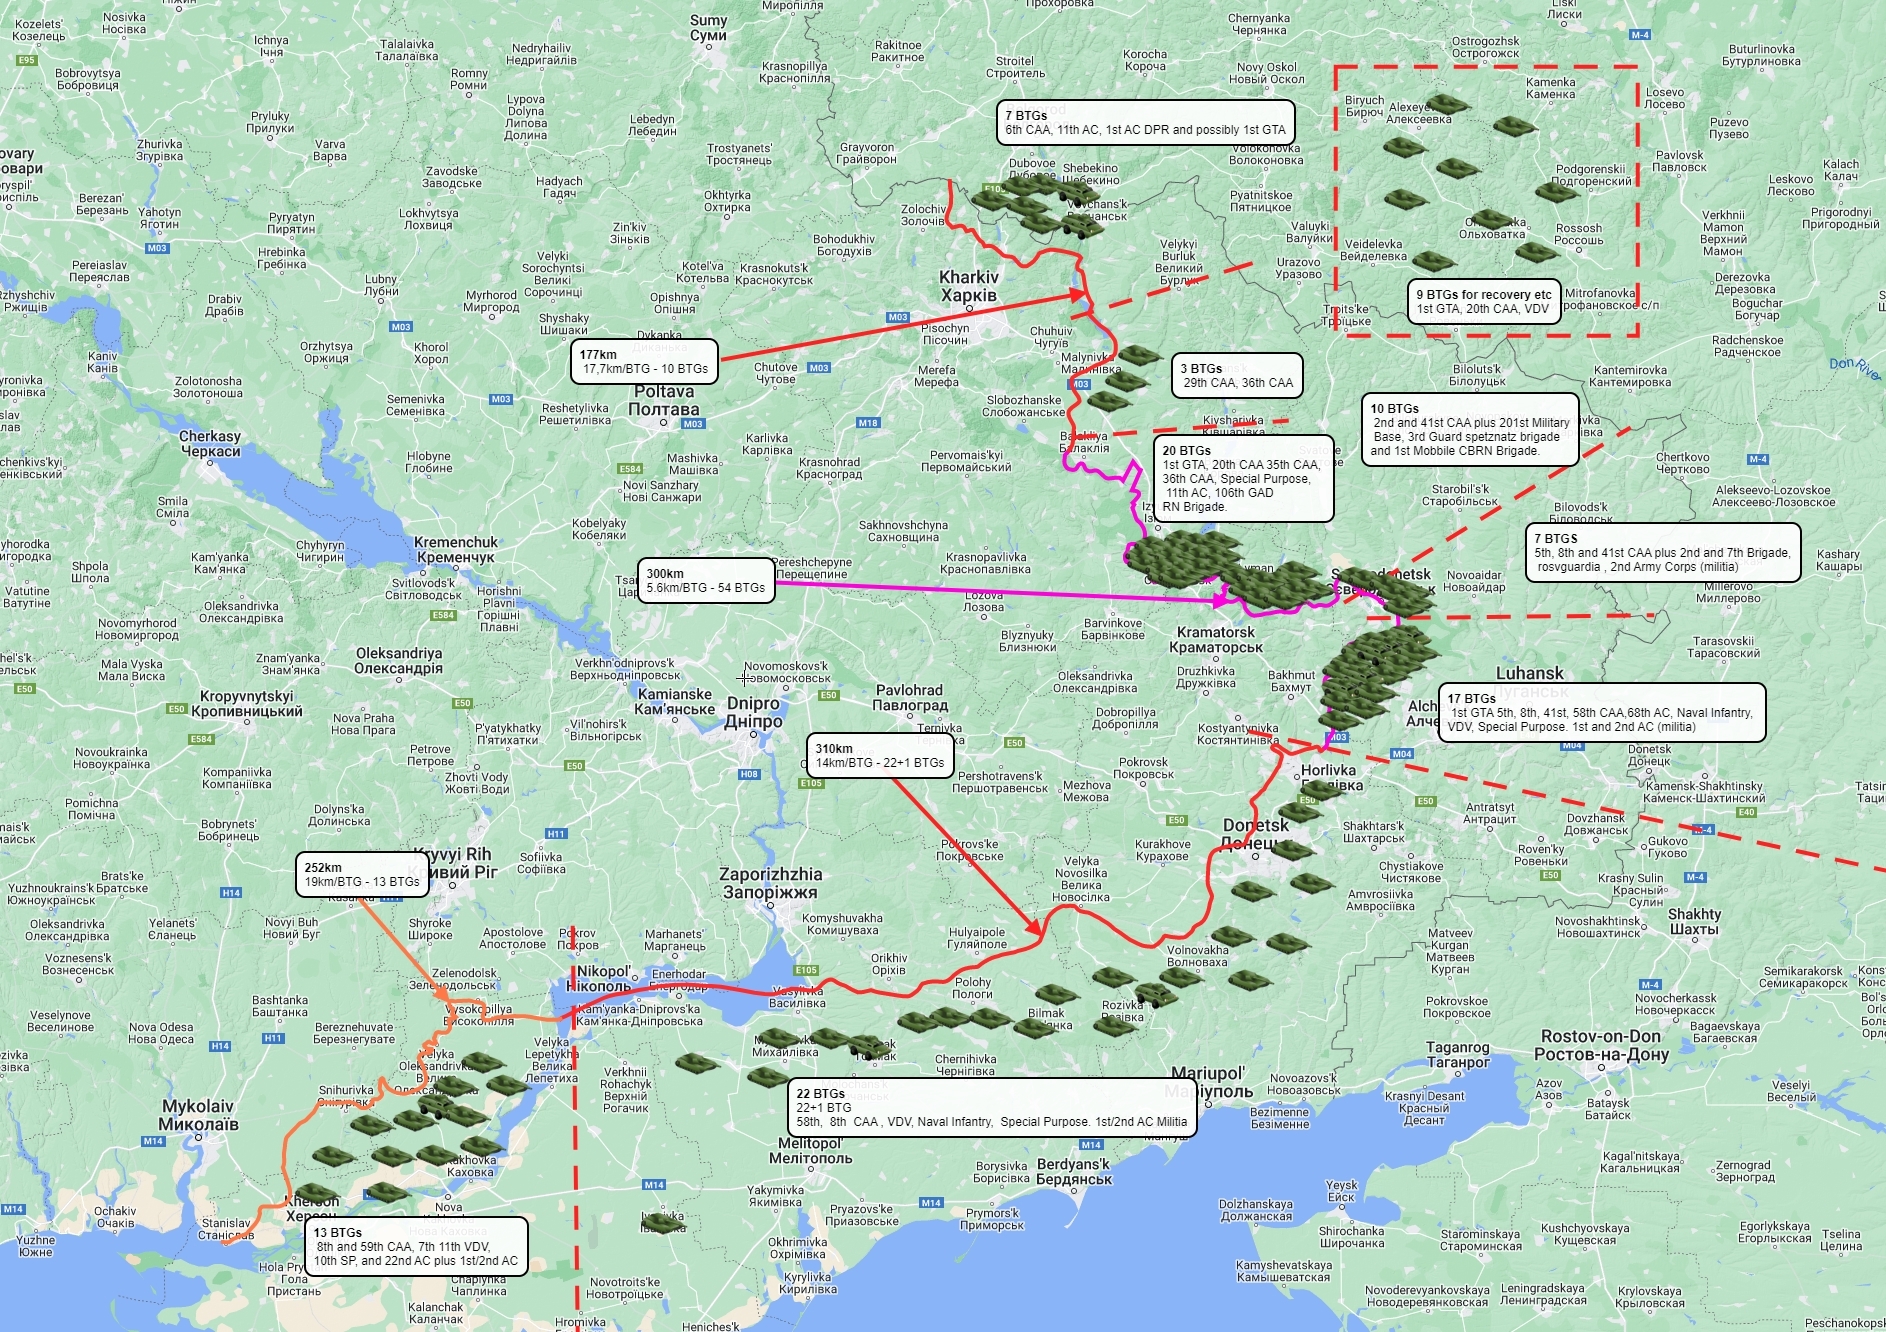This screenshot has height=1332, width=1886.
Task: Select the Poltava city name
Action: click(x=664, y=400)
